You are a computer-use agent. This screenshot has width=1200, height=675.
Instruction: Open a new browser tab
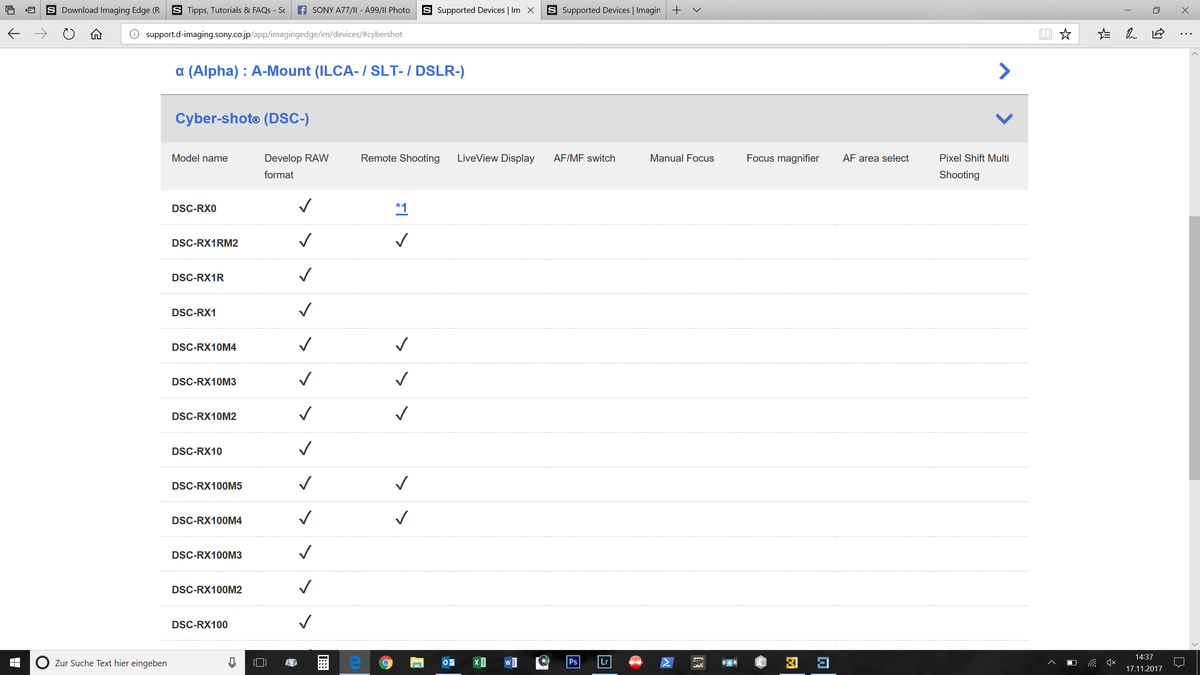click(677, 10)
